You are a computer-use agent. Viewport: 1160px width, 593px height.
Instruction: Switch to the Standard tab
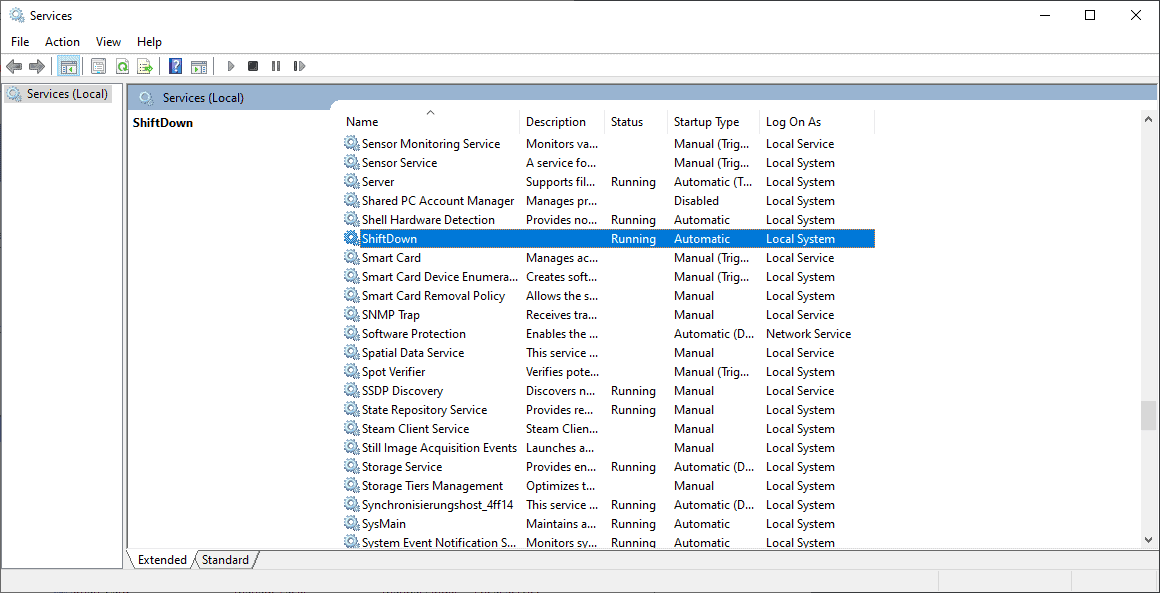[x=225, y=560]
